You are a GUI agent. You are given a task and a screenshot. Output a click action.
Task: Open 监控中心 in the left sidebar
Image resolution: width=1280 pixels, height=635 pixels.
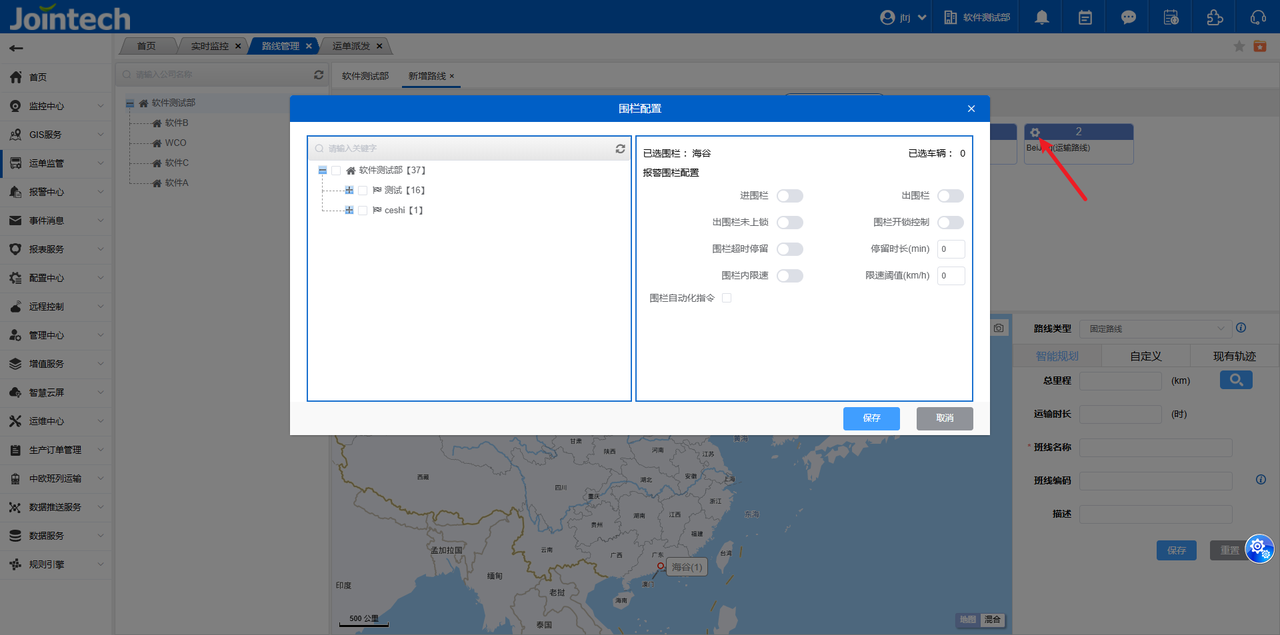(x=47, y=106)
